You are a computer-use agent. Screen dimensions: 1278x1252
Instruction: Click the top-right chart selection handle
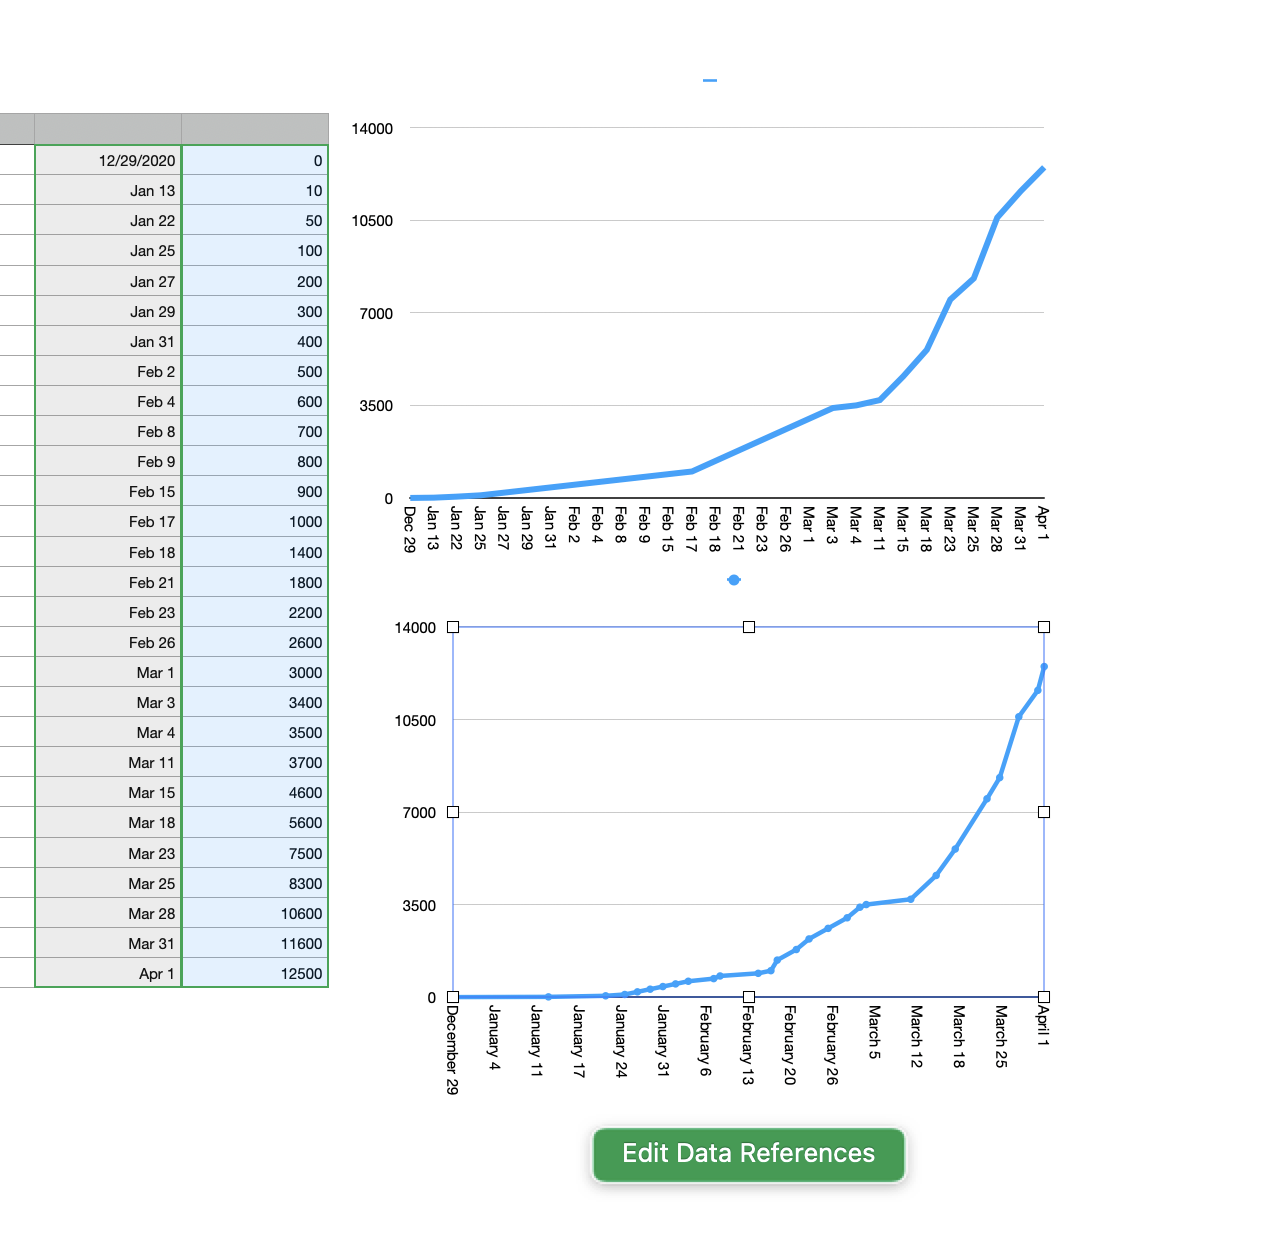pos(1044,627)
